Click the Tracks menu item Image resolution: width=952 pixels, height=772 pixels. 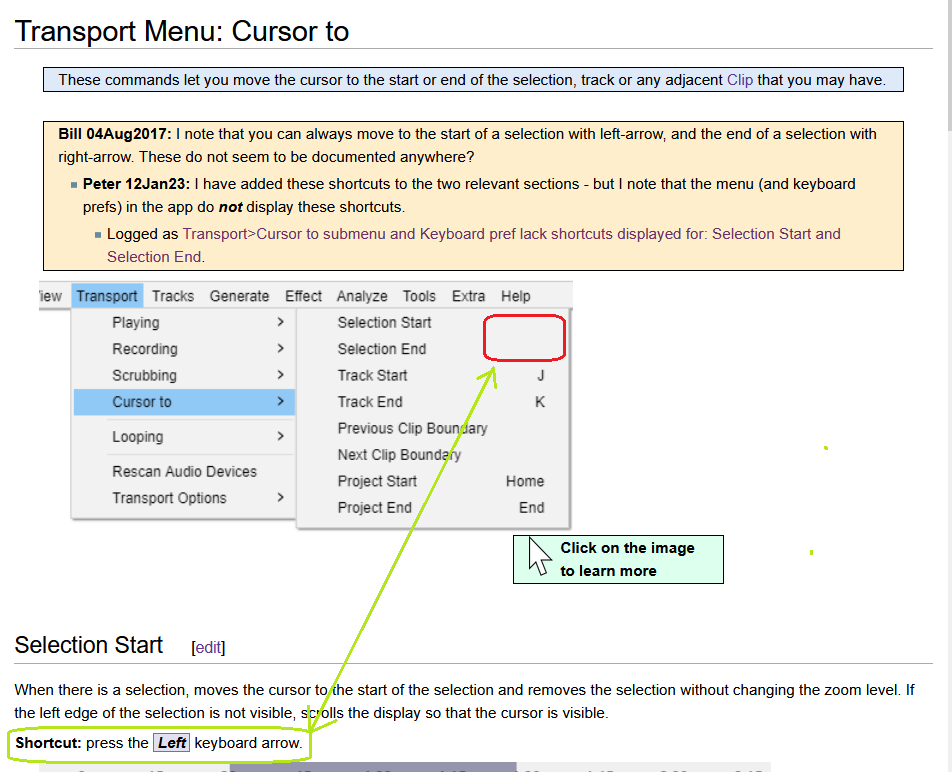pos(172,296)
